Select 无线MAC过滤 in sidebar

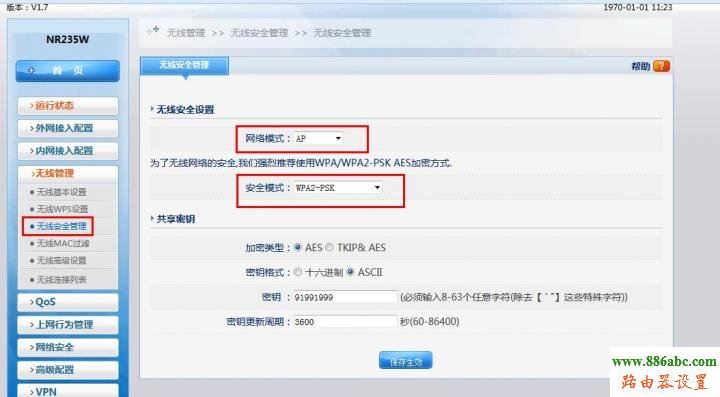pos(63,243)
